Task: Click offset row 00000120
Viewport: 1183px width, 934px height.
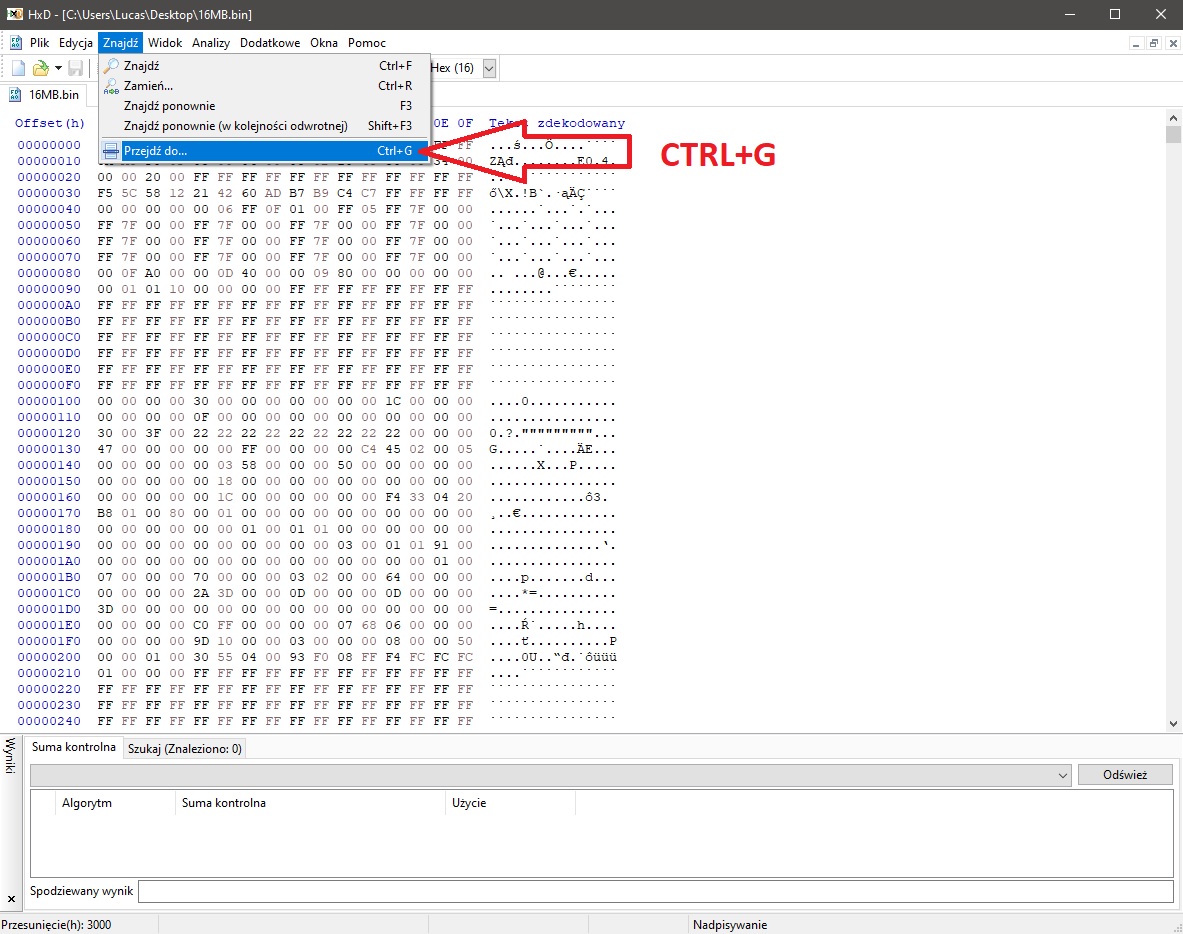Action: click(49, 433)
